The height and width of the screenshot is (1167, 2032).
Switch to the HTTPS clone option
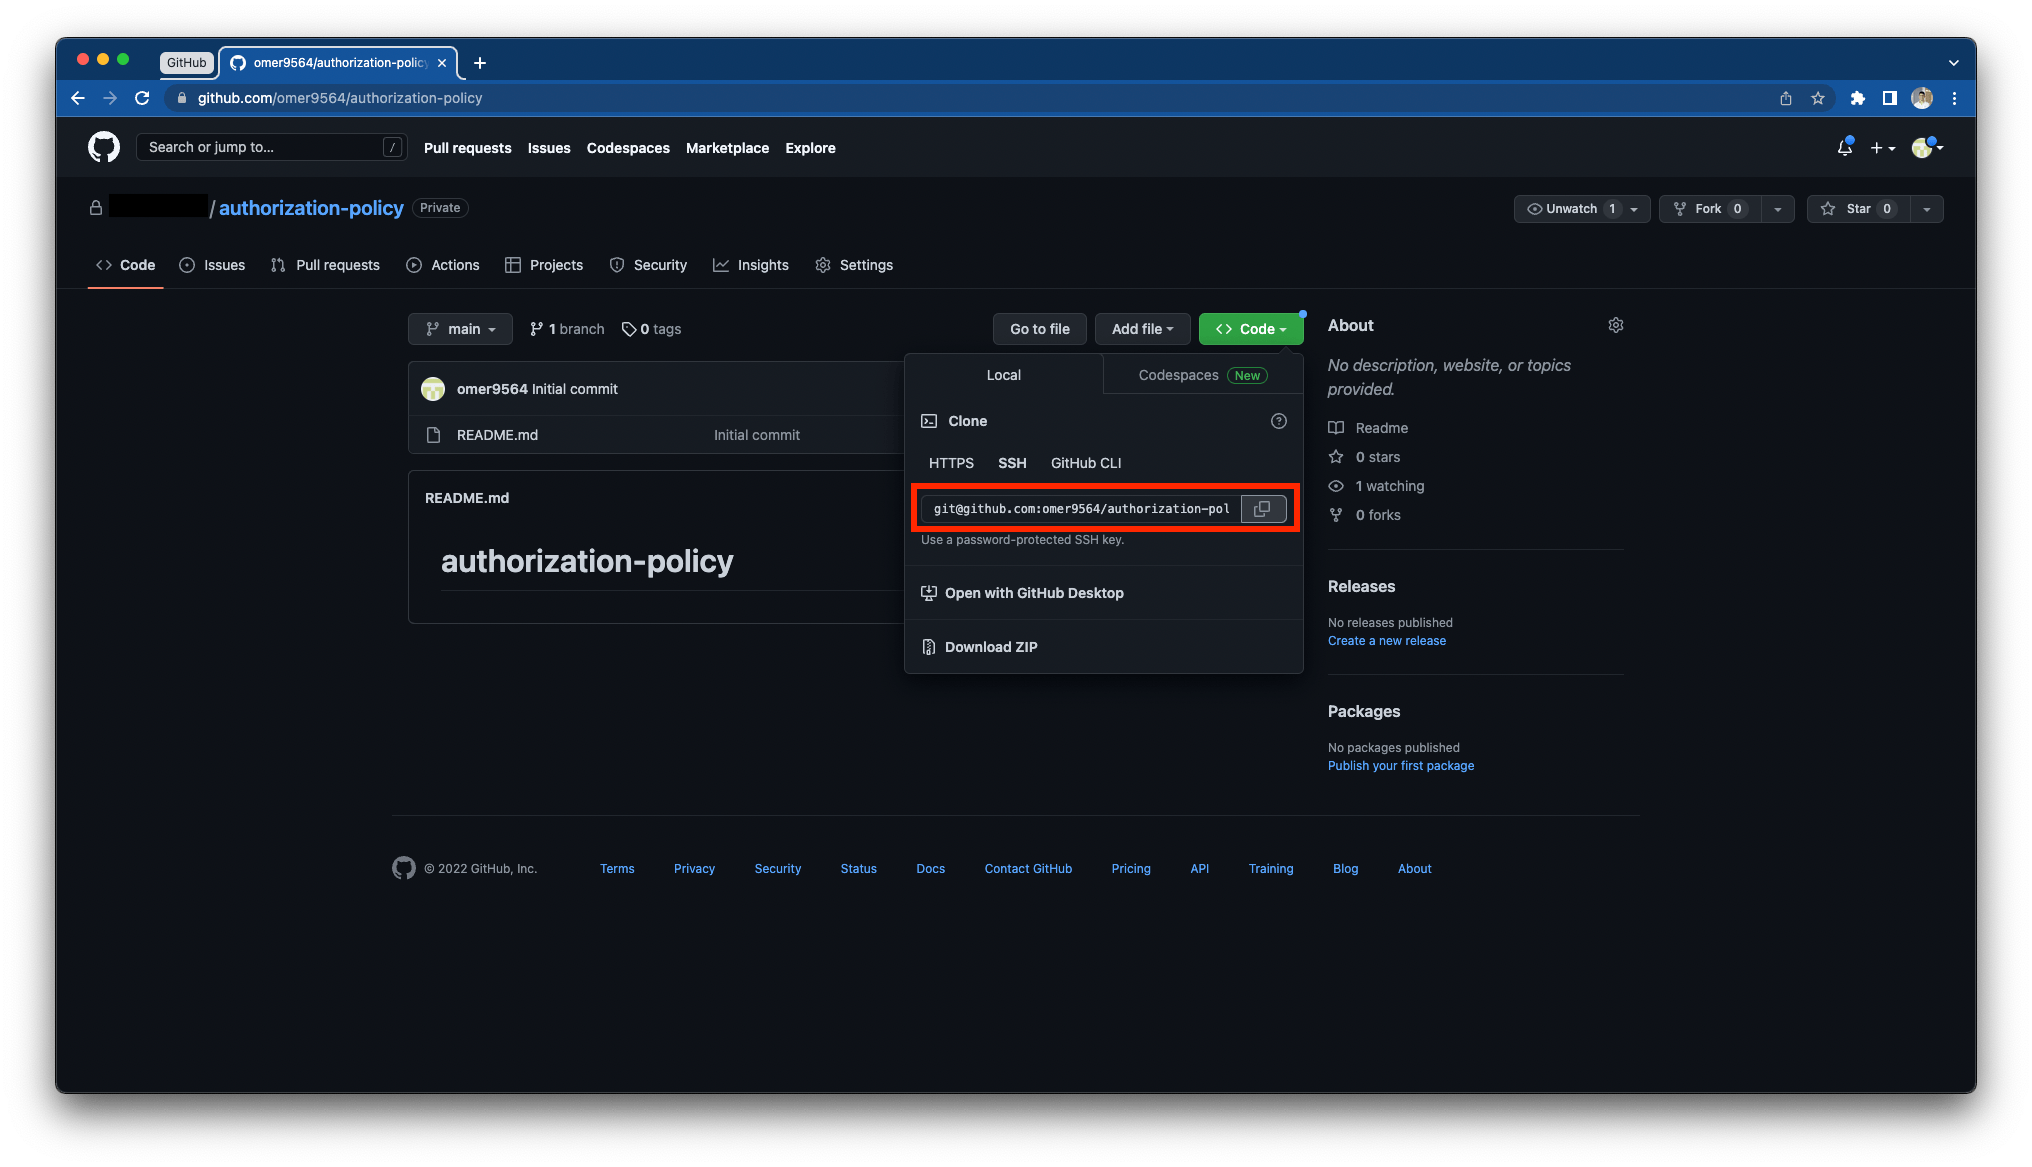coord(950,463)
